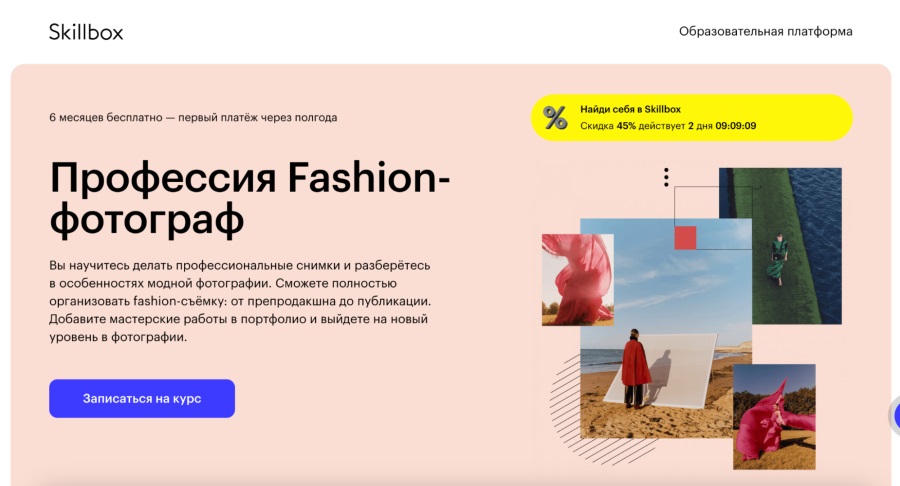
Task: Click the Скидка 45% discount text
Action: [608, 126]
